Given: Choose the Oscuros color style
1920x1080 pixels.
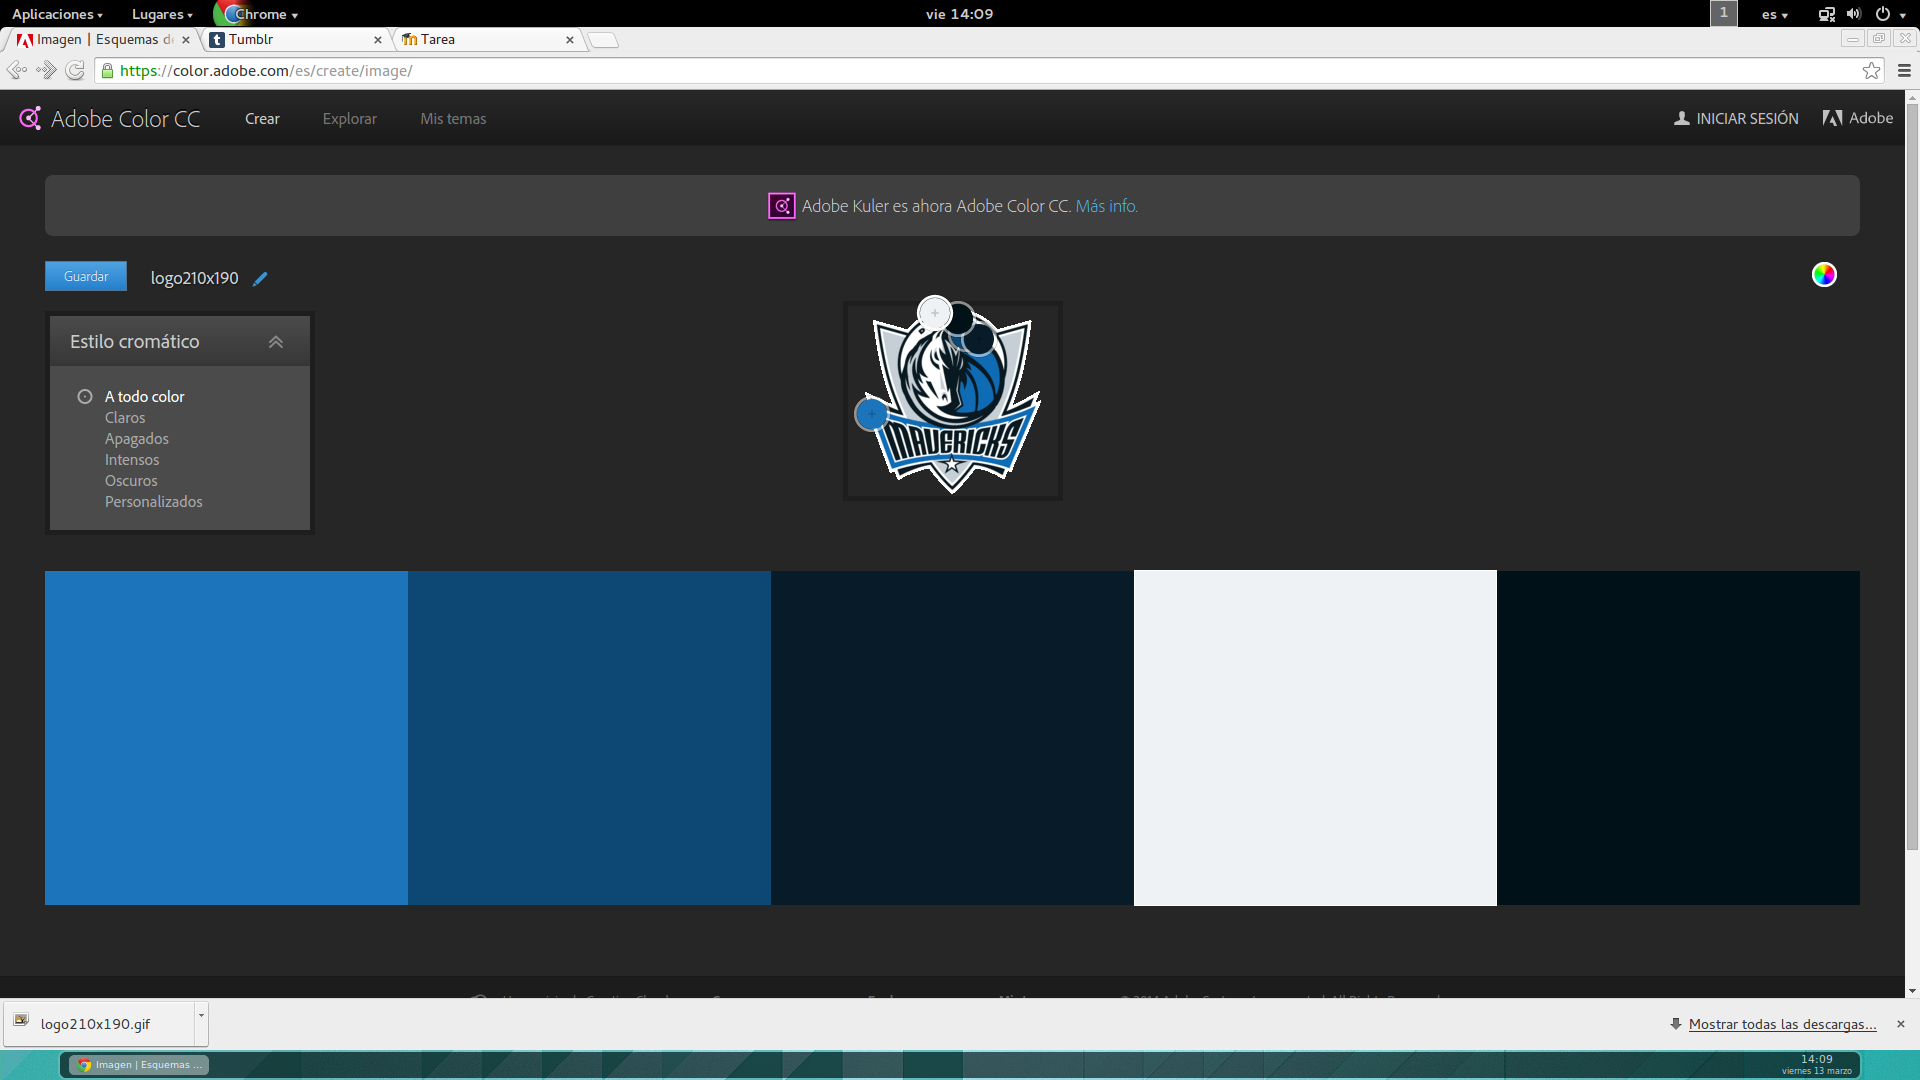Looking at the screenshot, I should click(131, 481).
